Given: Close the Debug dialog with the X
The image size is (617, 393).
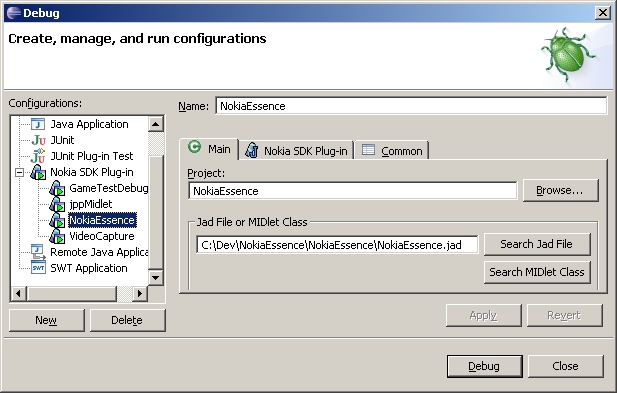Looking at the screenshot, I should click(x=603, y=13).
